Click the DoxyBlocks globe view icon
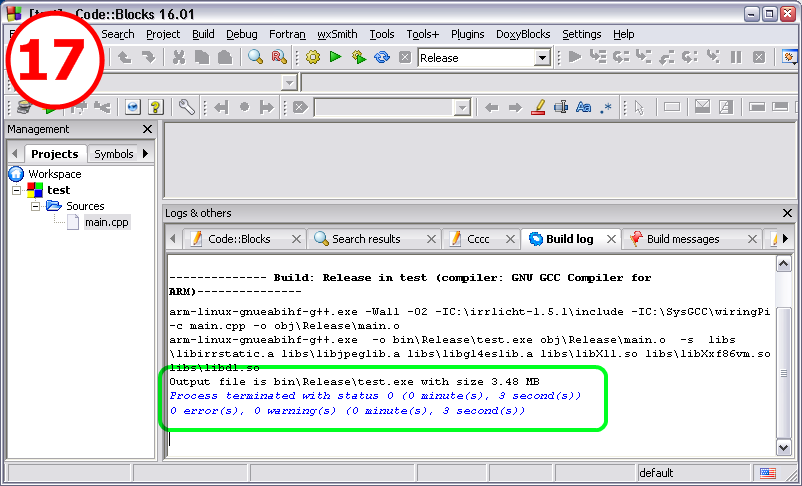The width and height of the screenshot is (802, 486). pyautogui.click(x=133, y=107)
